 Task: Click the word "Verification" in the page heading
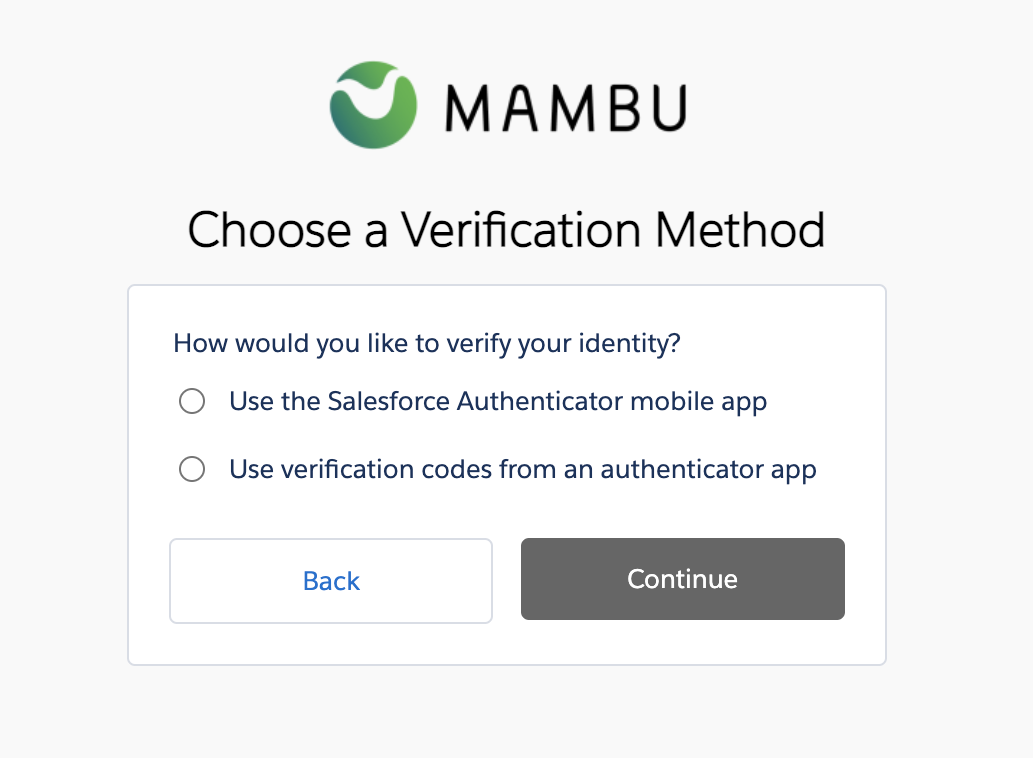(523, 230)
